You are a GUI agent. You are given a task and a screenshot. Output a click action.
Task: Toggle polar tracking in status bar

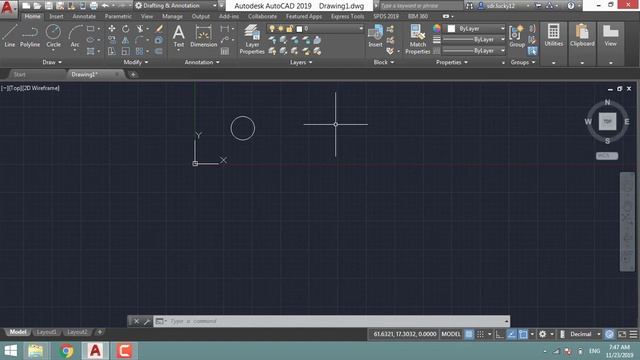point(511,334)
